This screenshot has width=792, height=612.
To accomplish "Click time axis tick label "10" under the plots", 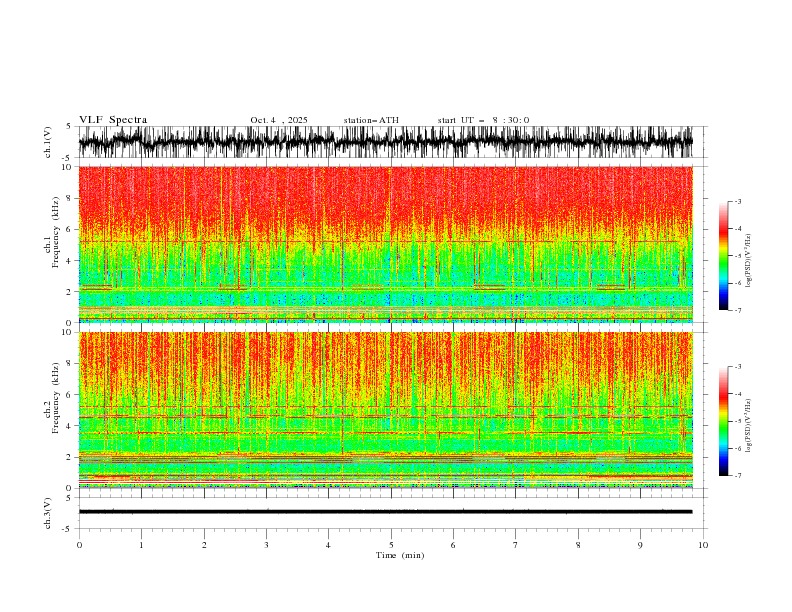I will [x=703, y=545].
